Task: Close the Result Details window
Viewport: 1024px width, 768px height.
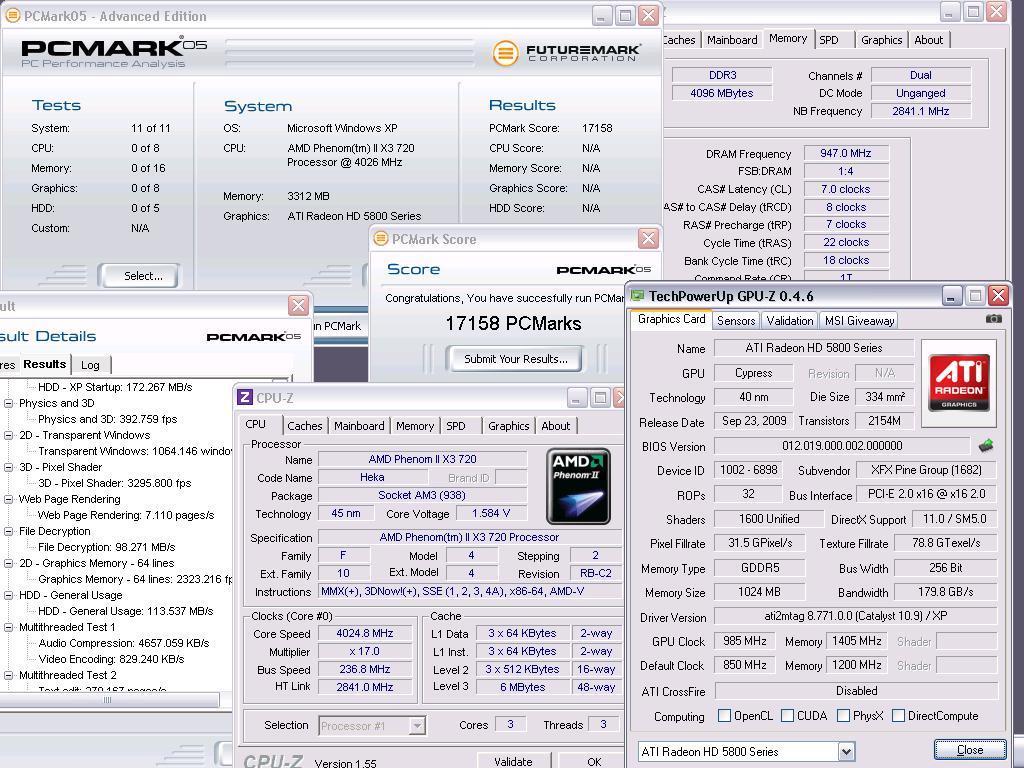Action: click(x=298, y=305)
